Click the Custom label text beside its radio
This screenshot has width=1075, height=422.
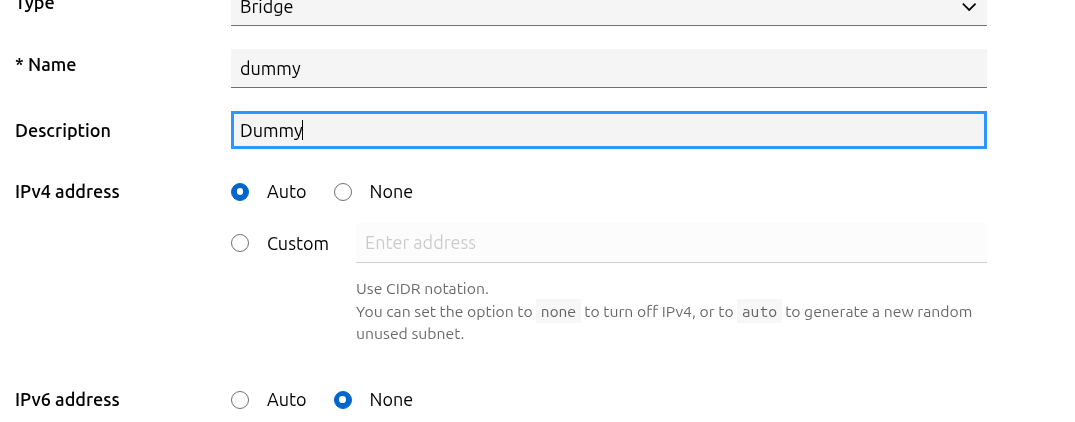(x=298, y=244)
